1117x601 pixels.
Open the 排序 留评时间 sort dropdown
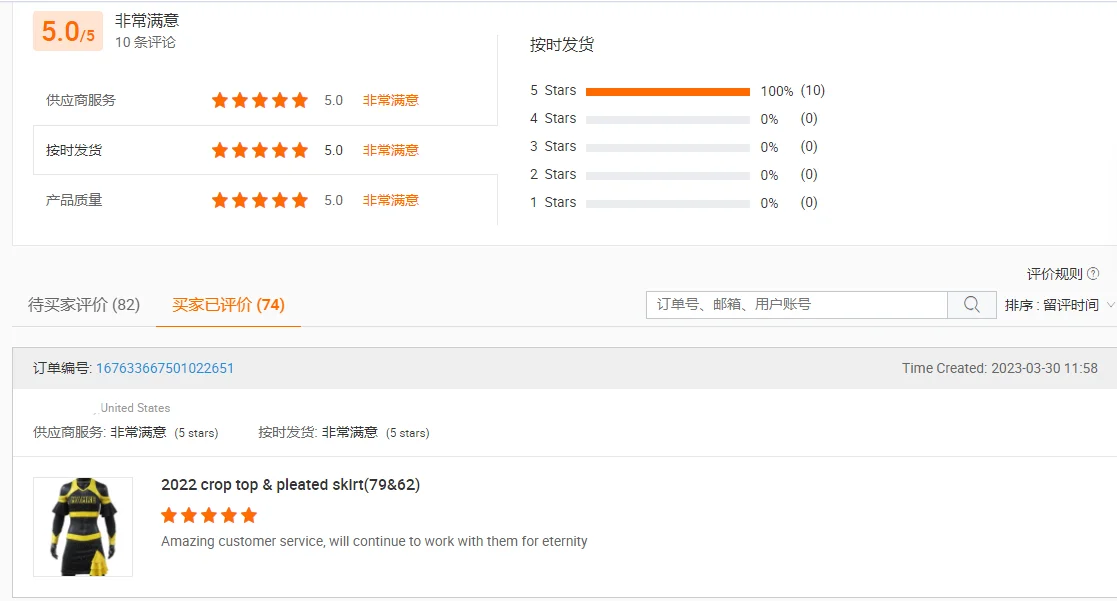point(1058,305)
